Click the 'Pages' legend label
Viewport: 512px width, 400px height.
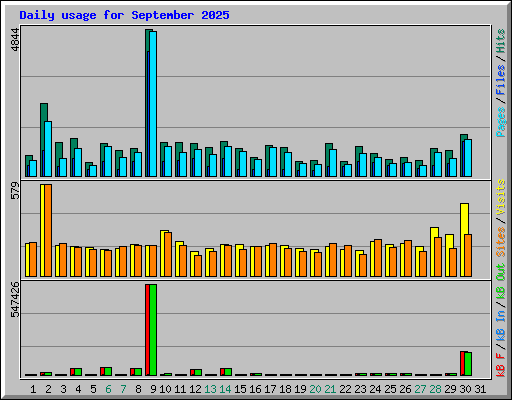(x=501, y=122)
